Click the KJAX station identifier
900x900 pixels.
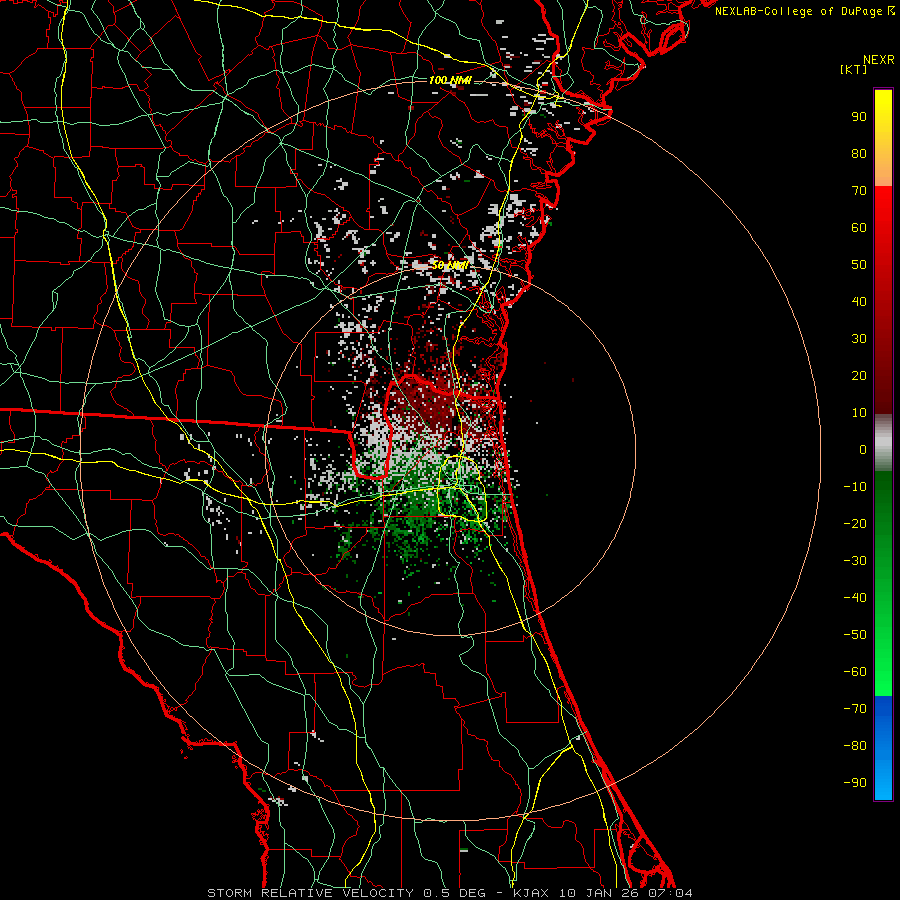530,893
